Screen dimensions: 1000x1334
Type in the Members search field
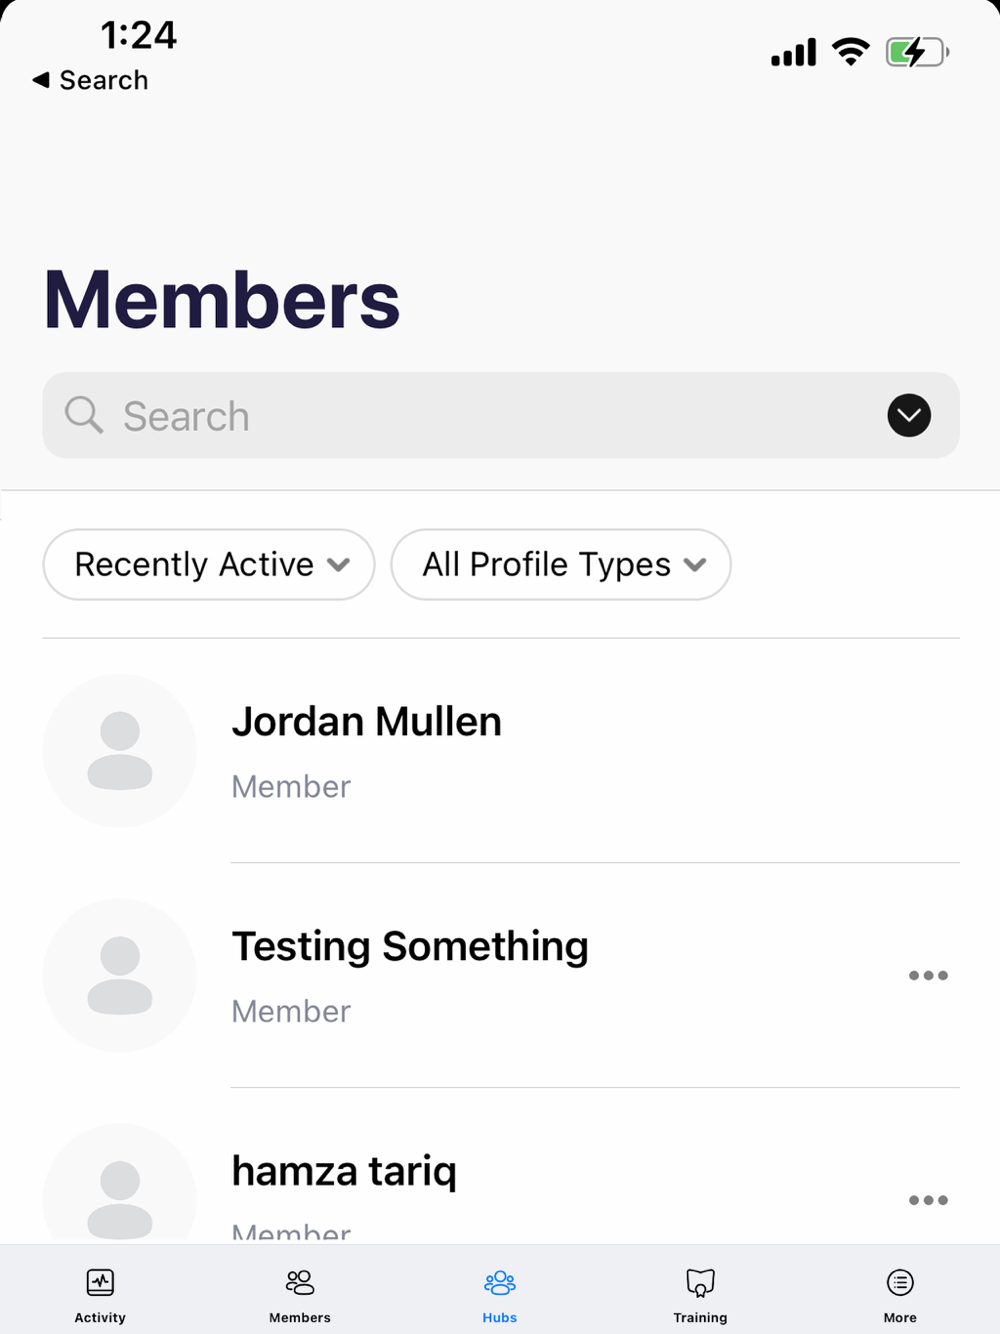point(480,416)
